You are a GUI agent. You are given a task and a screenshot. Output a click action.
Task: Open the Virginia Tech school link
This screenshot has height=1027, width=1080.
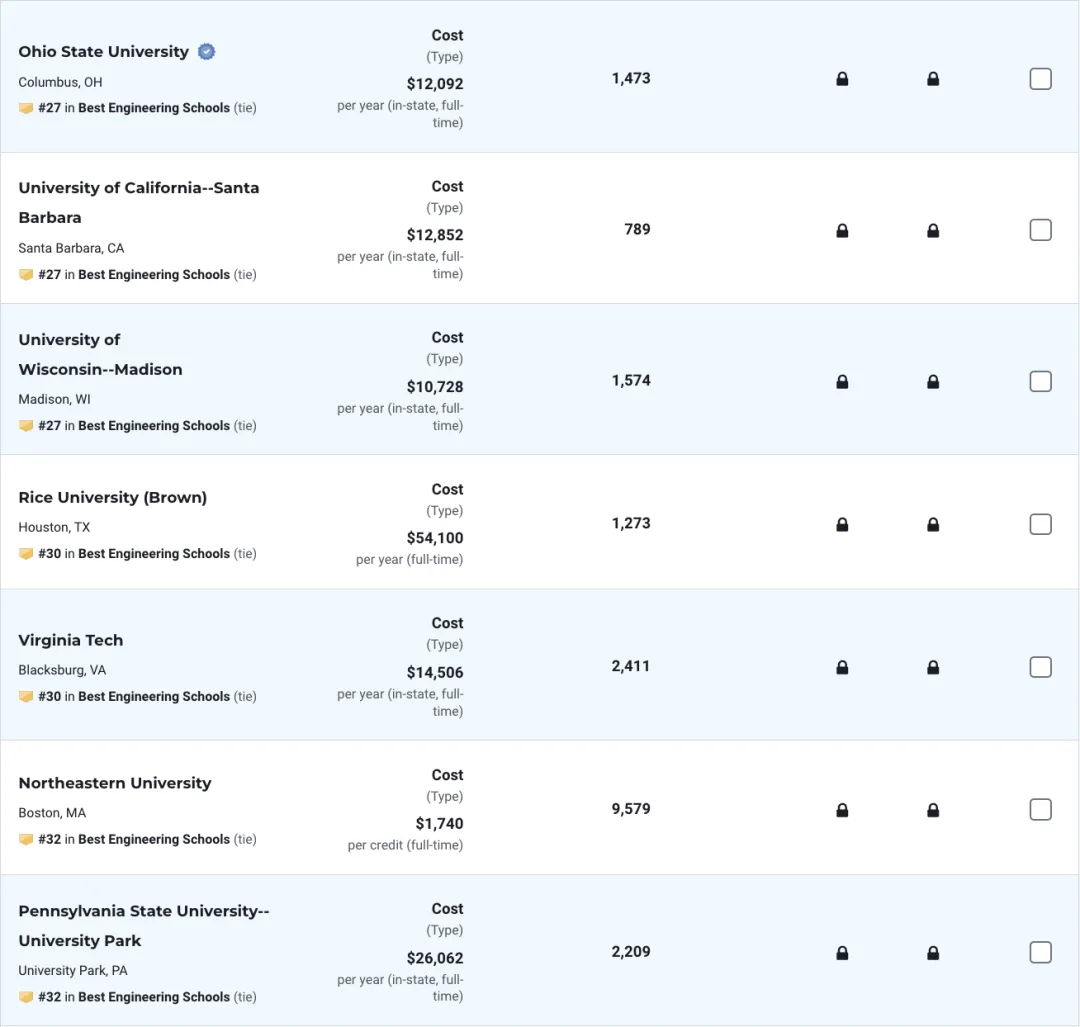click(71, 640)
